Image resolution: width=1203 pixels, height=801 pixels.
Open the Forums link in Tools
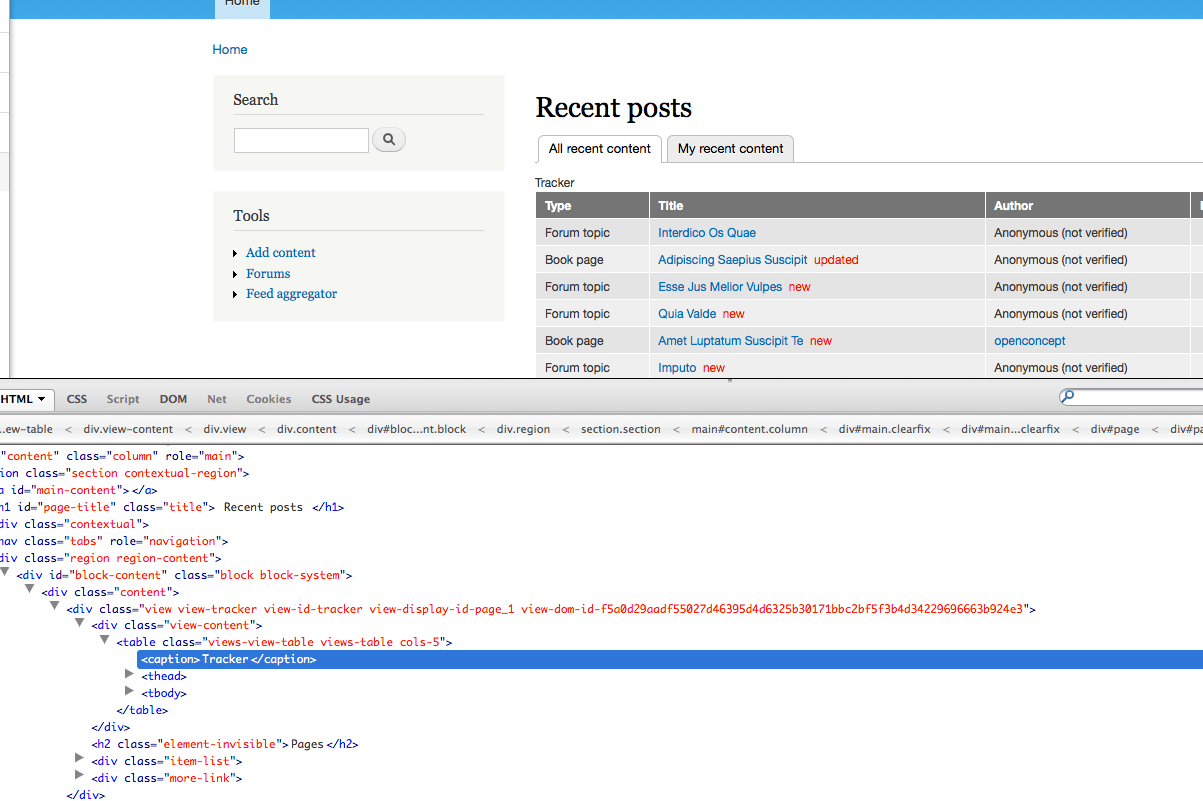pos(268,274)
